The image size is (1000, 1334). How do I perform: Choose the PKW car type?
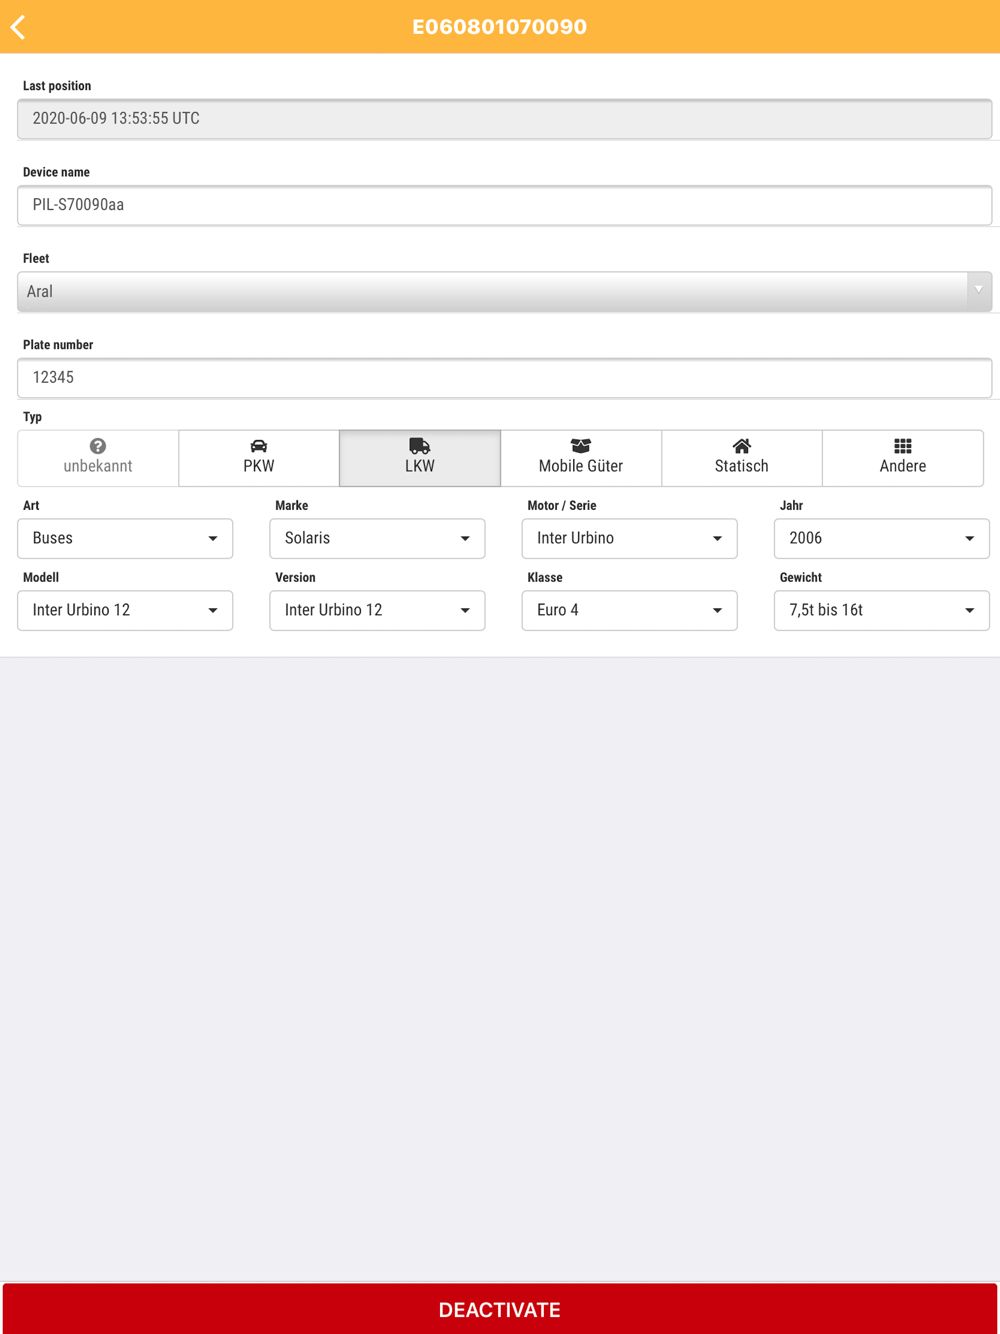pyautogui.click(x=259, y=458)
